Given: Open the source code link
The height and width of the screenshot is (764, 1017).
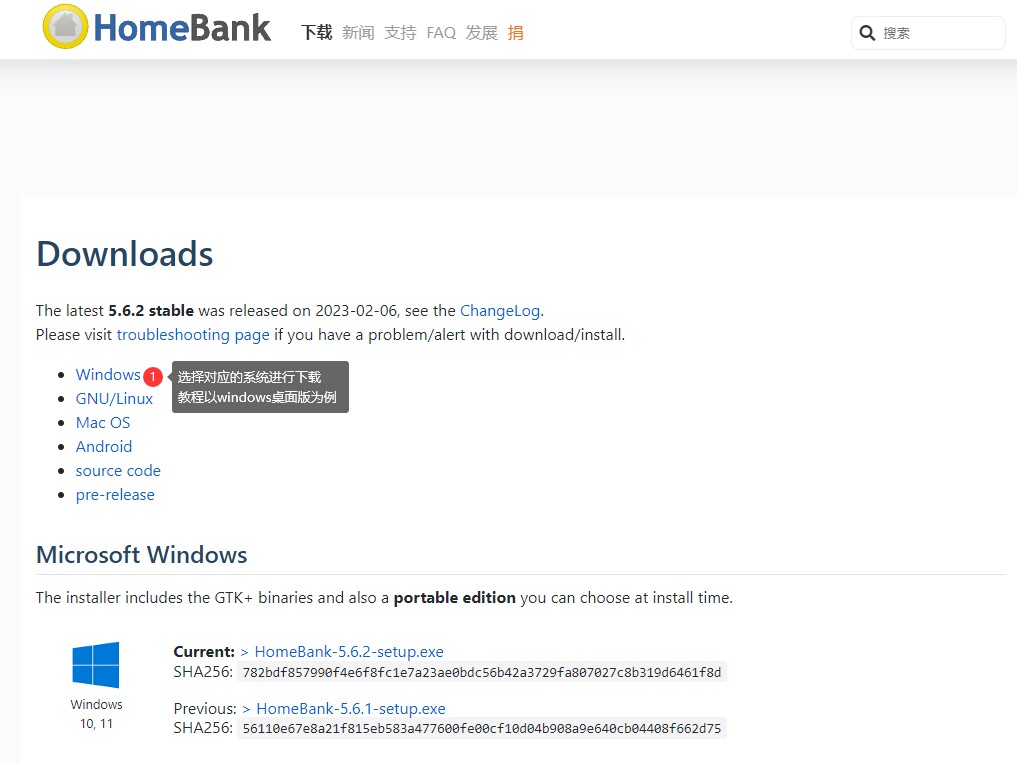Looking at the screenshot, I should coord(118,471).
